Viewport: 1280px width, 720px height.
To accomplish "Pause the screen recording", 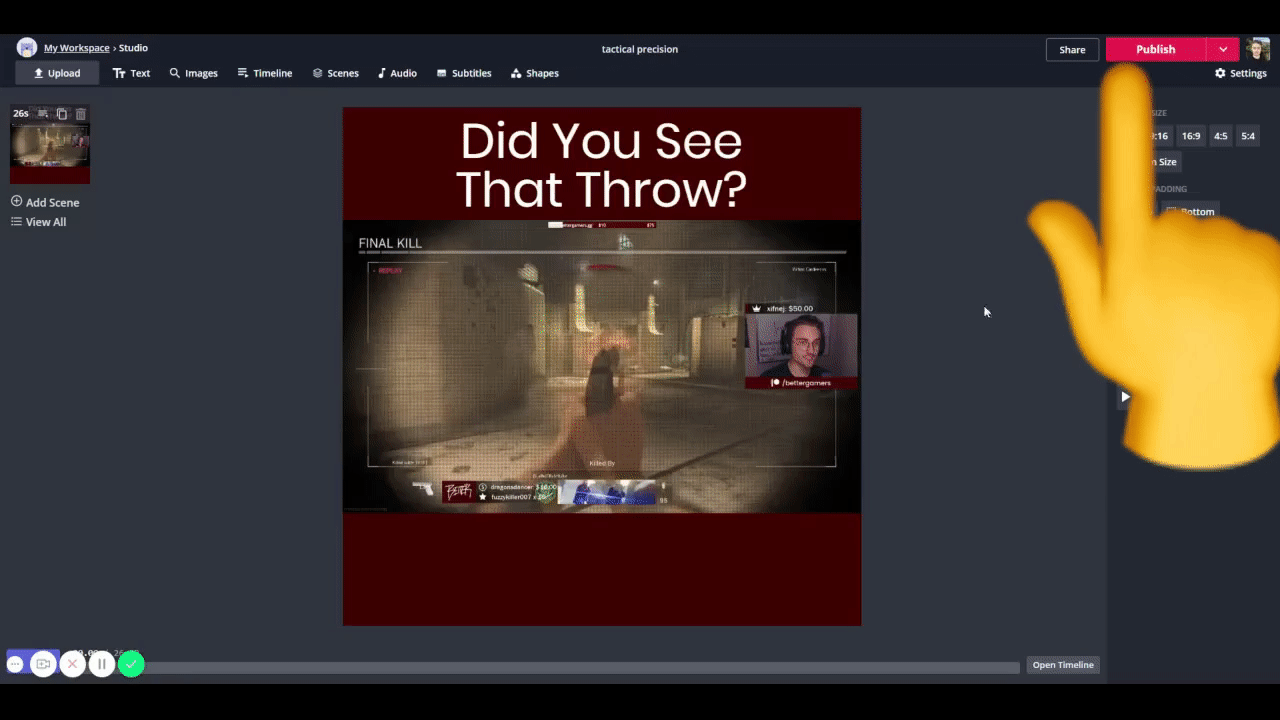I will 102,664.
